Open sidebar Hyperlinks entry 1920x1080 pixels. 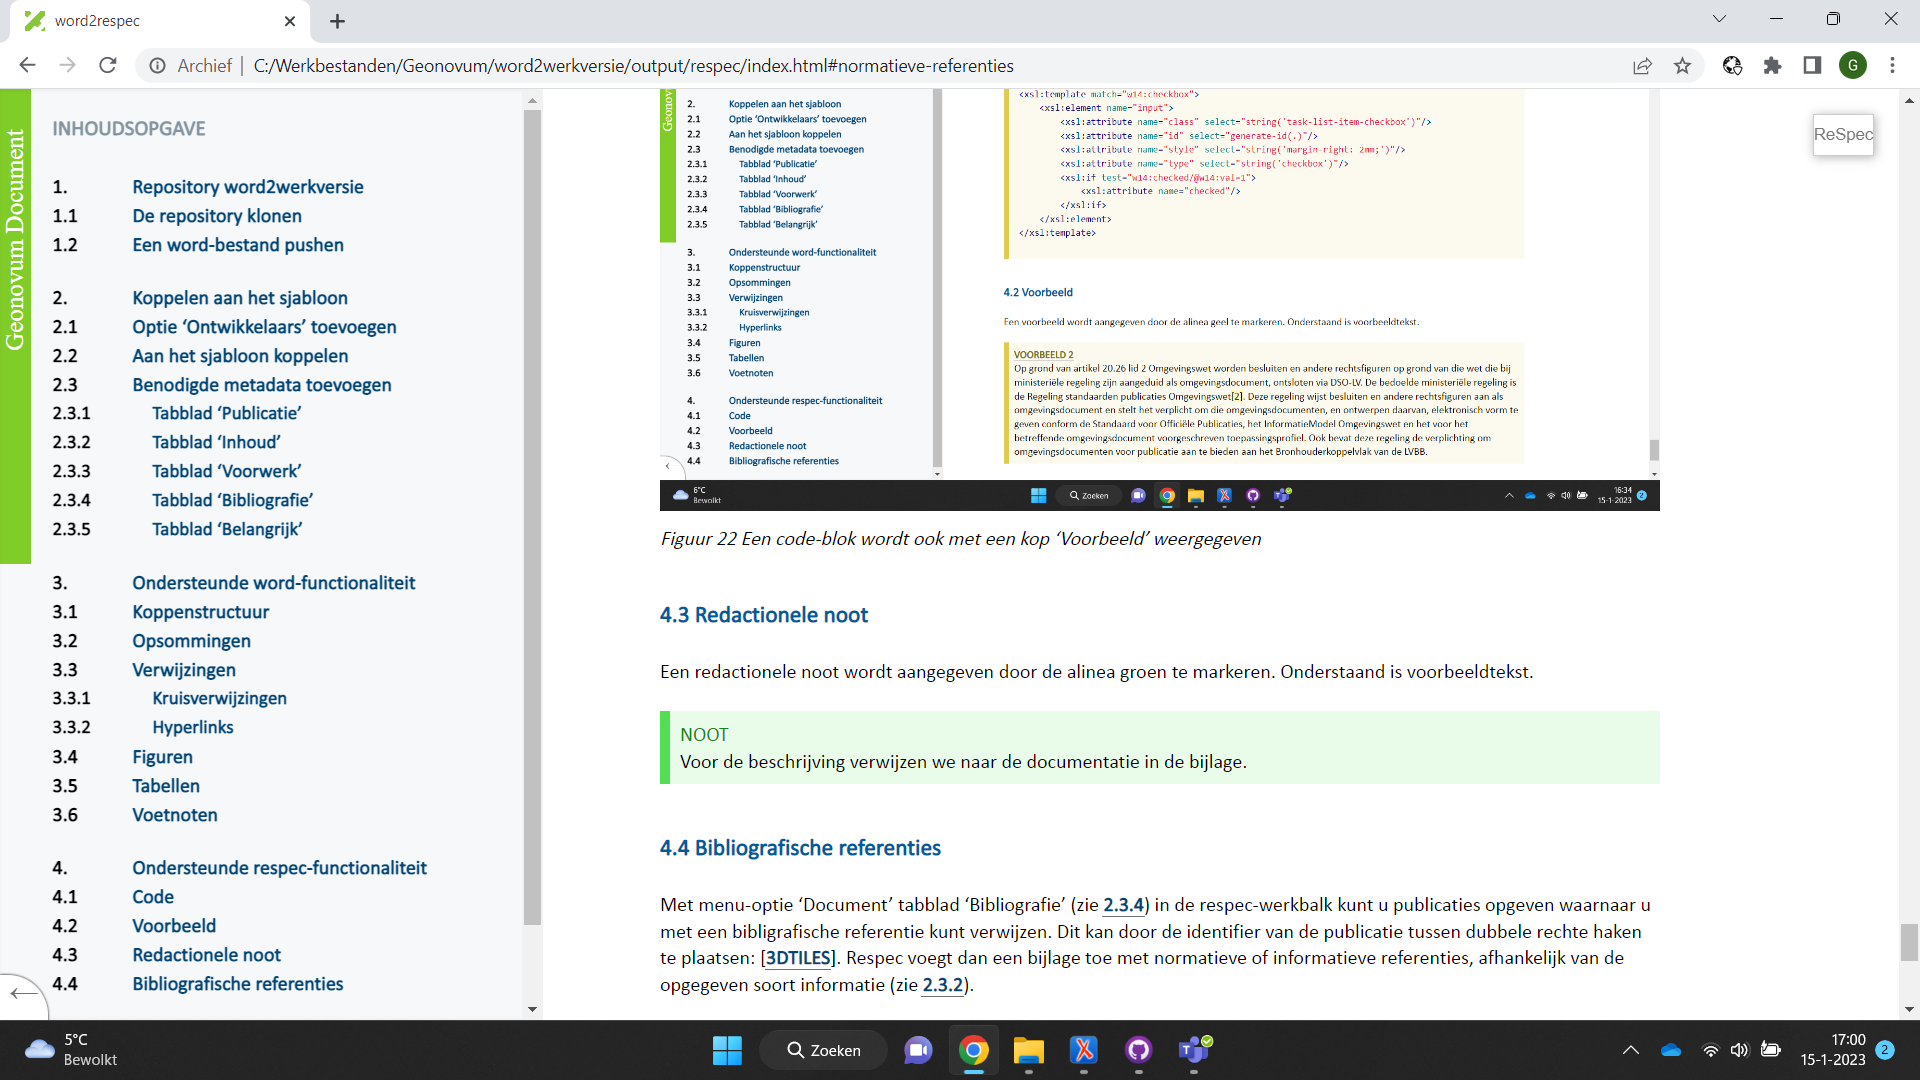[192, 727]
